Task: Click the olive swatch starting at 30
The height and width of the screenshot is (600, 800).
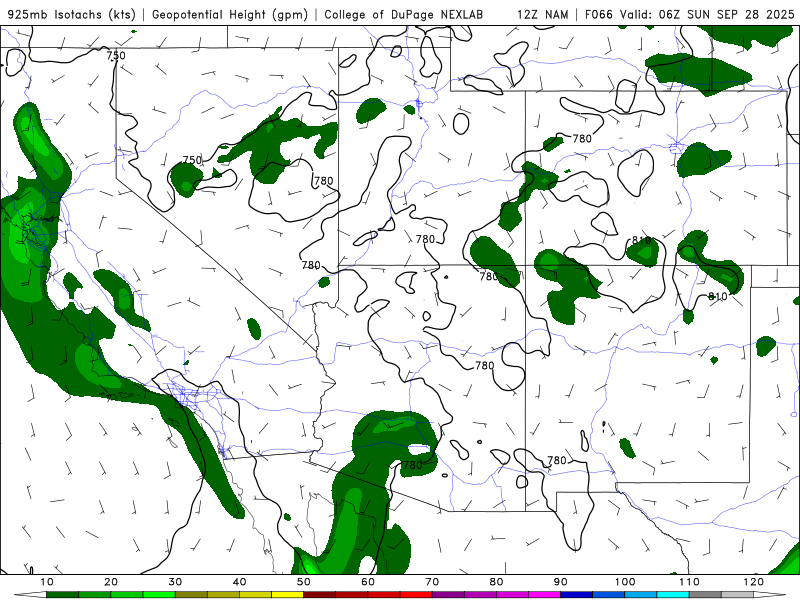Action: [191, 595]
